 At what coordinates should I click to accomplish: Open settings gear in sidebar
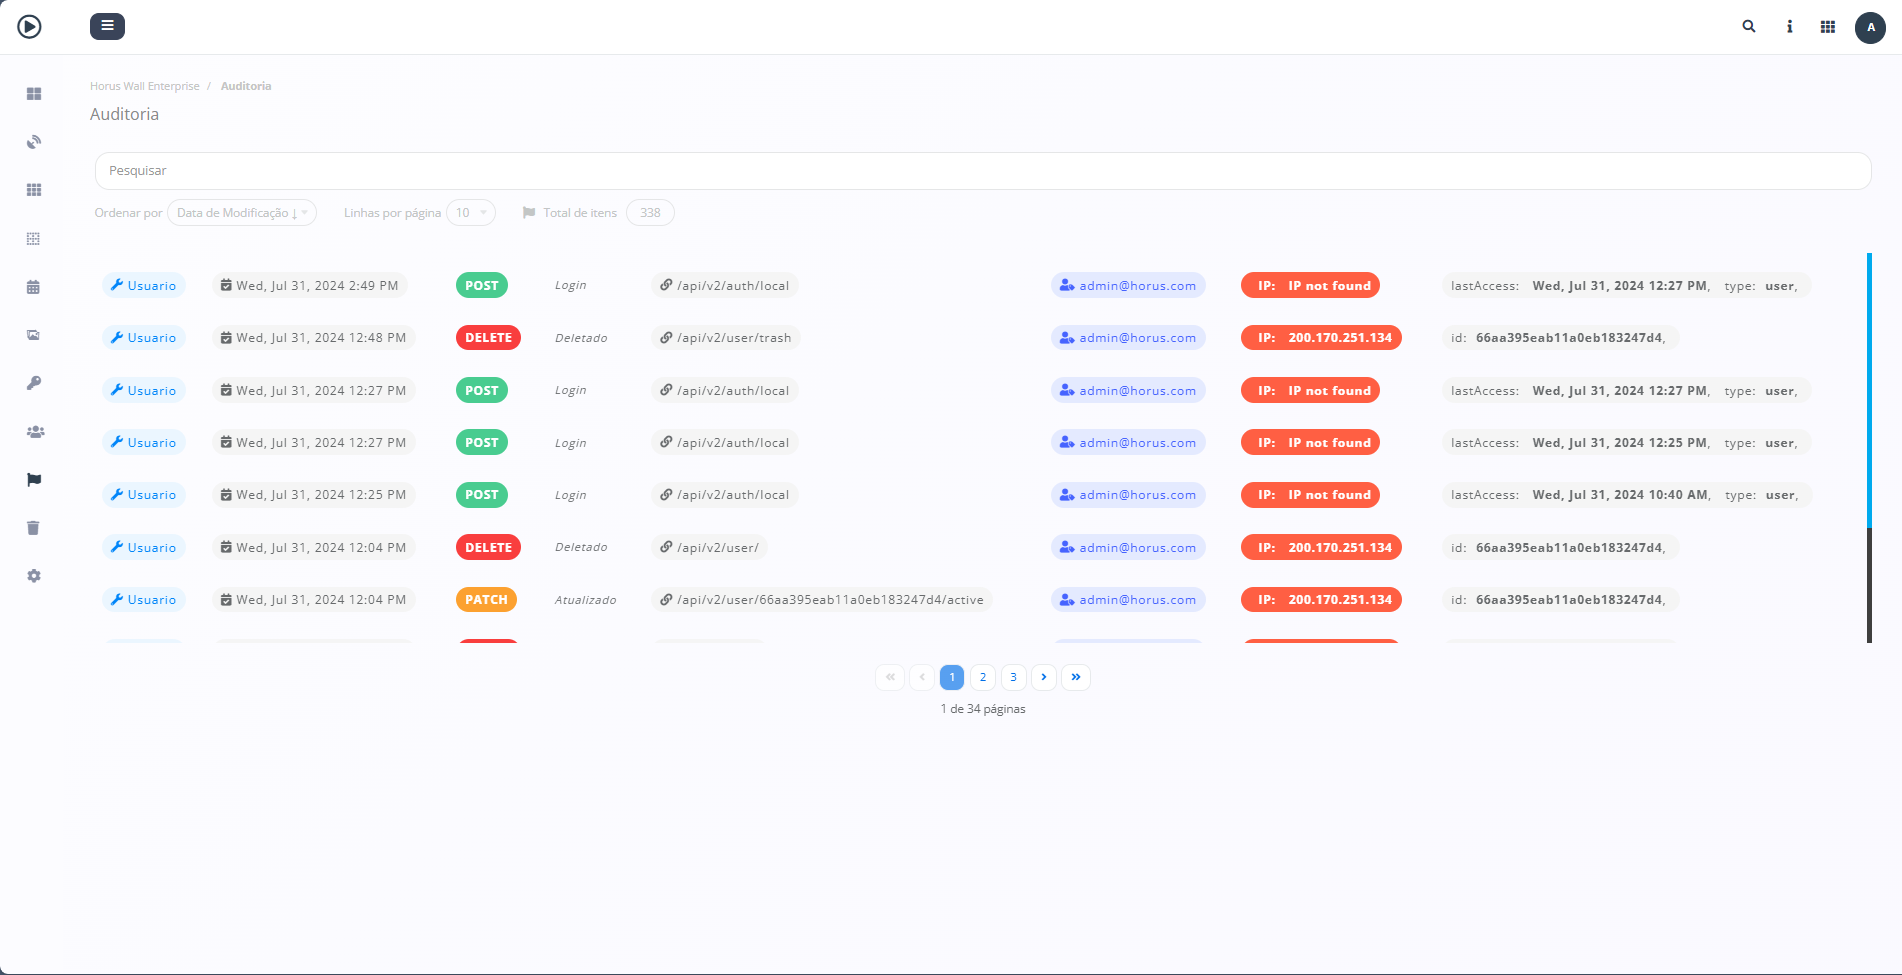point(34,576)
